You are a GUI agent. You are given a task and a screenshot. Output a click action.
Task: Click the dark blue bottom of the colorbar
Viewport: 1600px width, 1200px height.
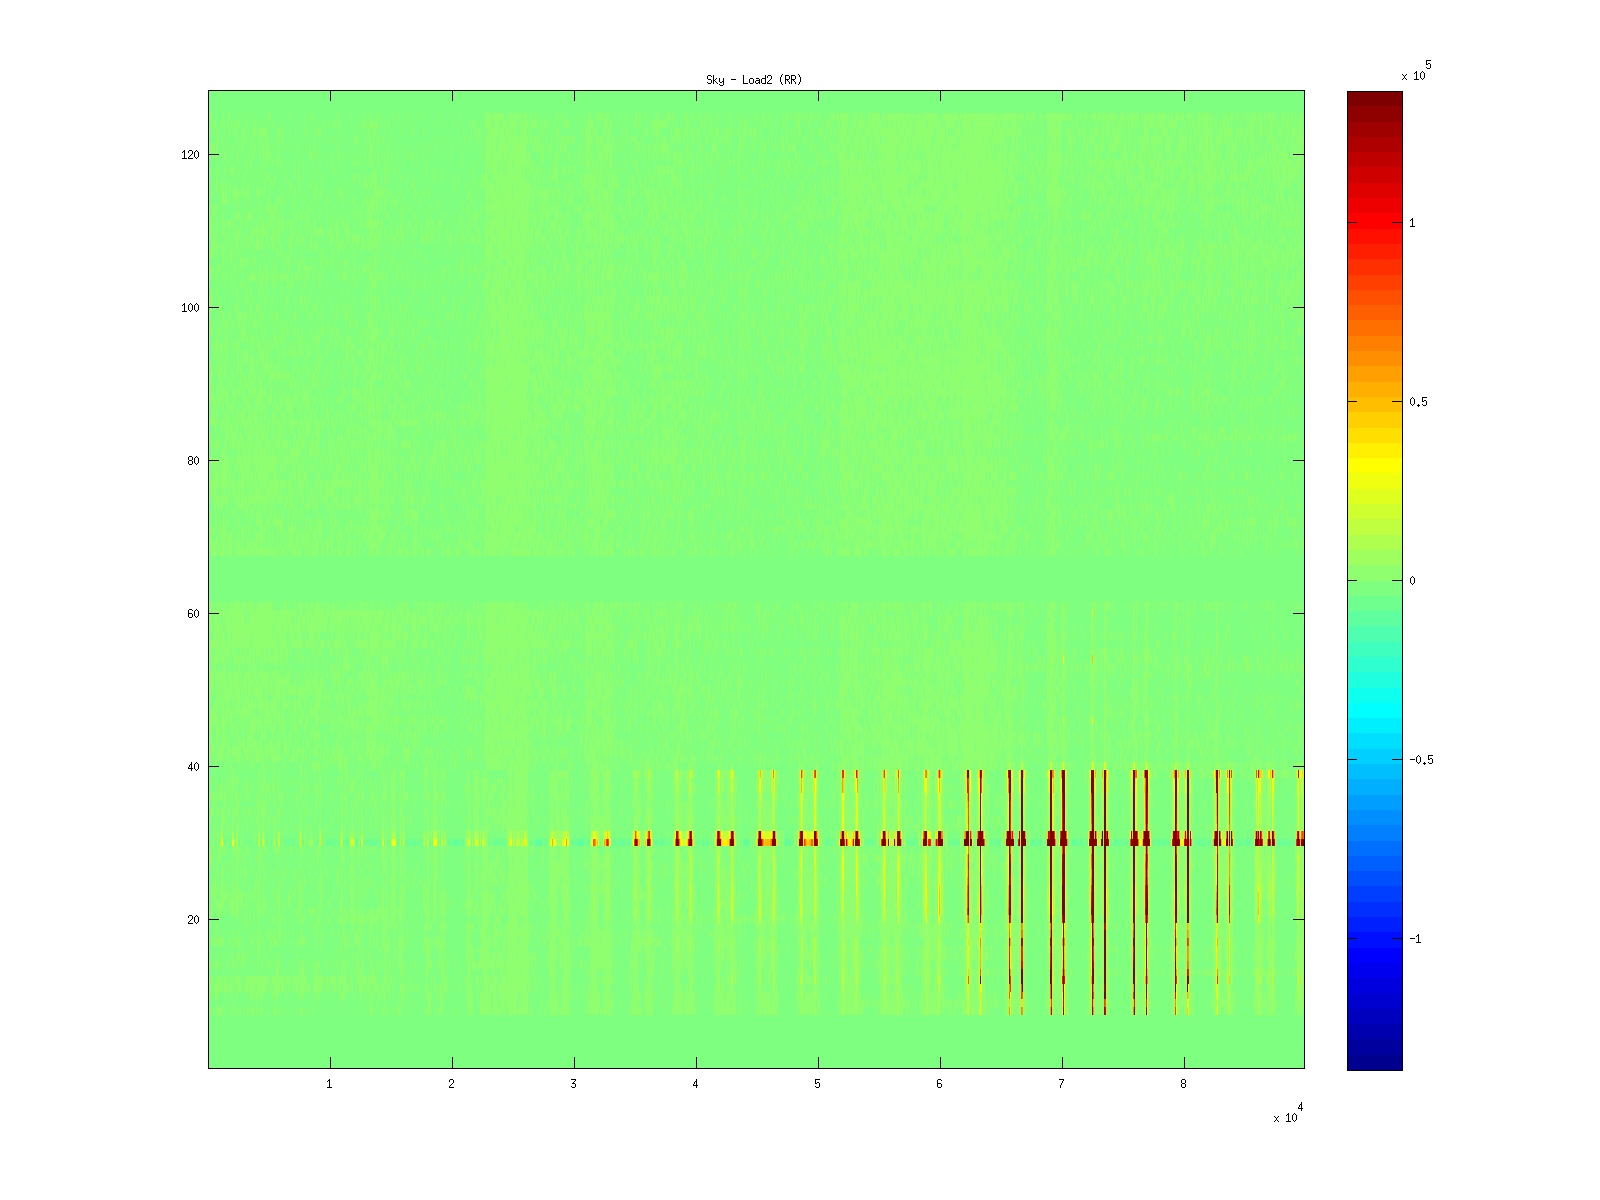[1374, 1060]
